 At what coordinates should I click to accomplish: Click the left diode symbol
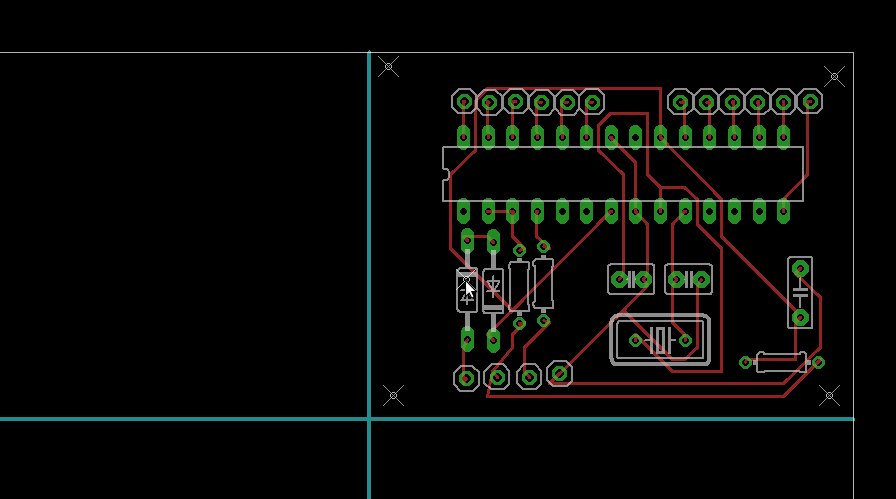pyautogui.click(x=467, y=290)
